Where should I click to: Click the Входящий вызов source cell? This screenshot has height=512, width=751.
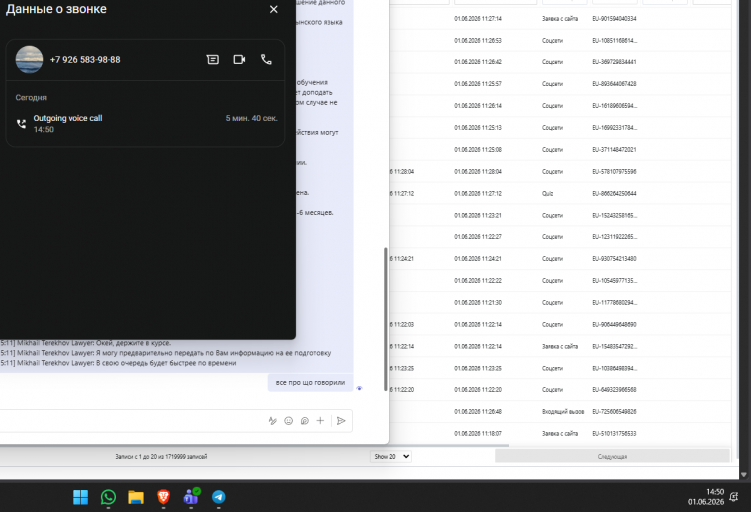click(563, 411)
